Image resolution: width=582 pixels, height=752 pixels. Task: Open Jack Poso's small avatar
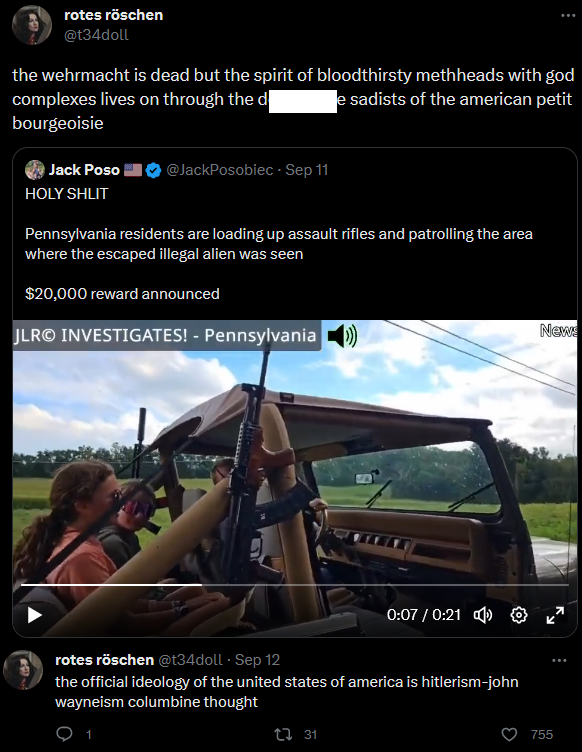point(35,170)
